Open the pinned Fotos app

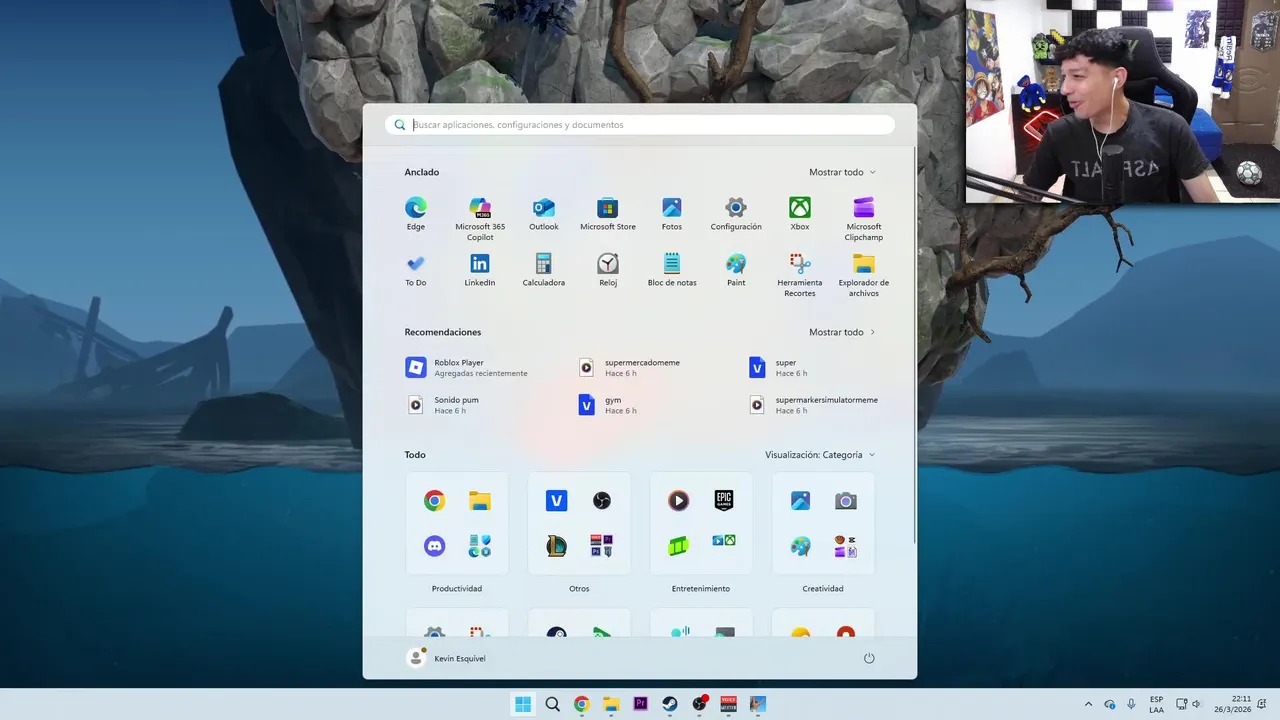point(672,214)
